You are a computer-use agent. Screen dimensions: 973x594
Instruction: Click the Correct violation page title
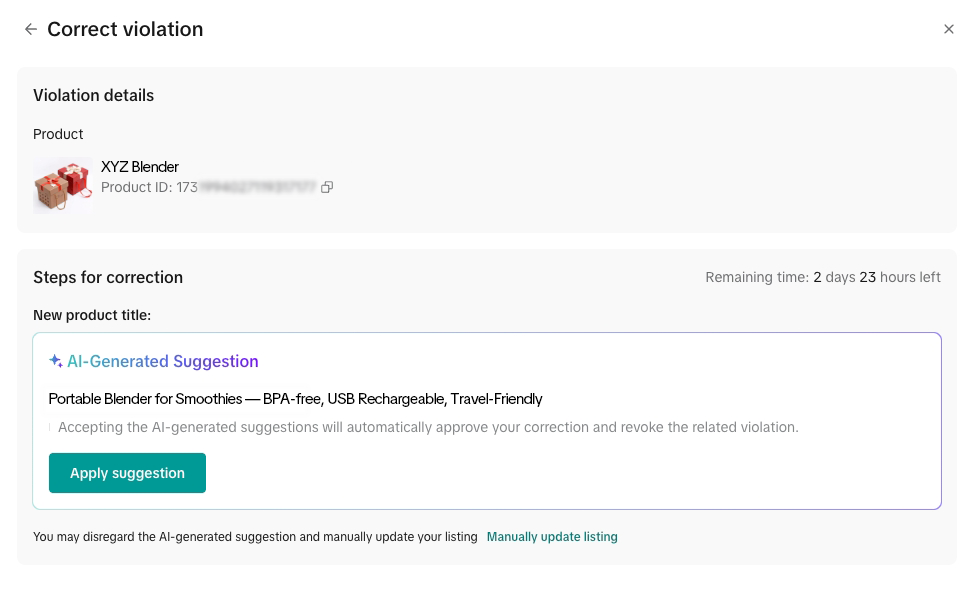coord(125,29)
